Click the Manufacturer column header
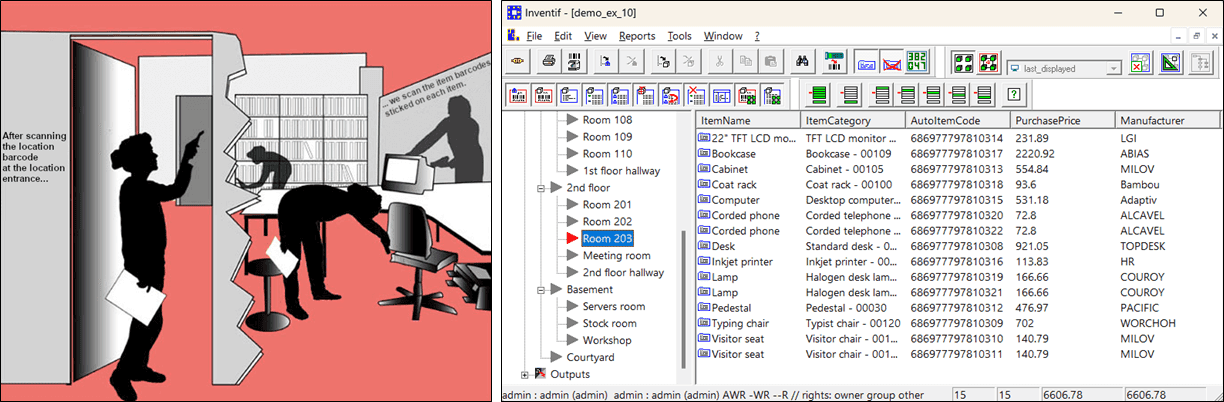 [x=1152, y=120]
